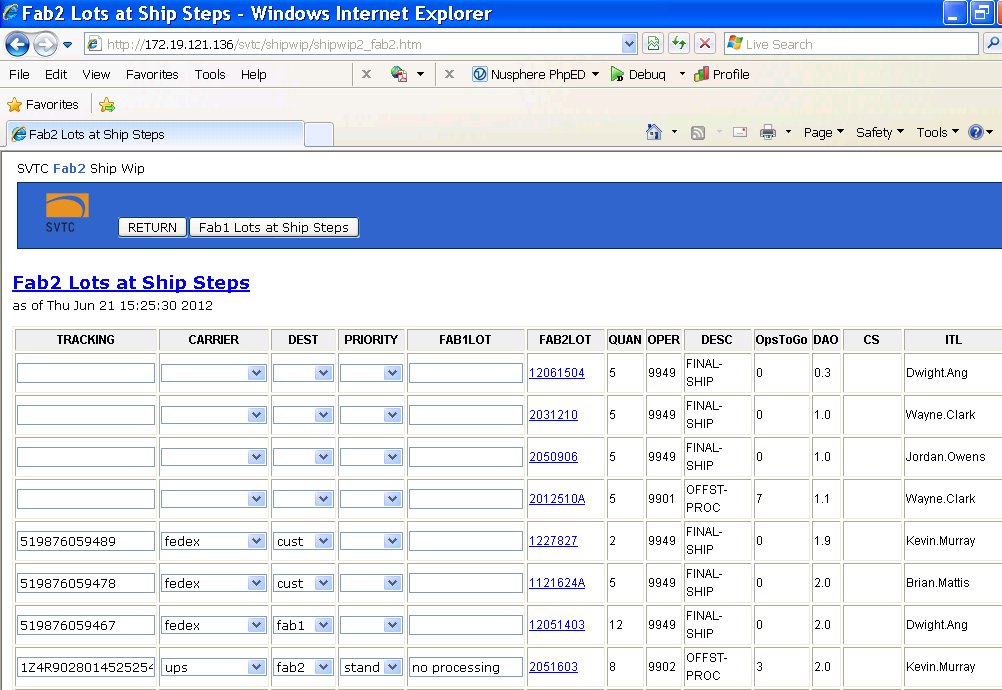Open the Safety command bar menu
1002x690 pixels.
[879, 132]
